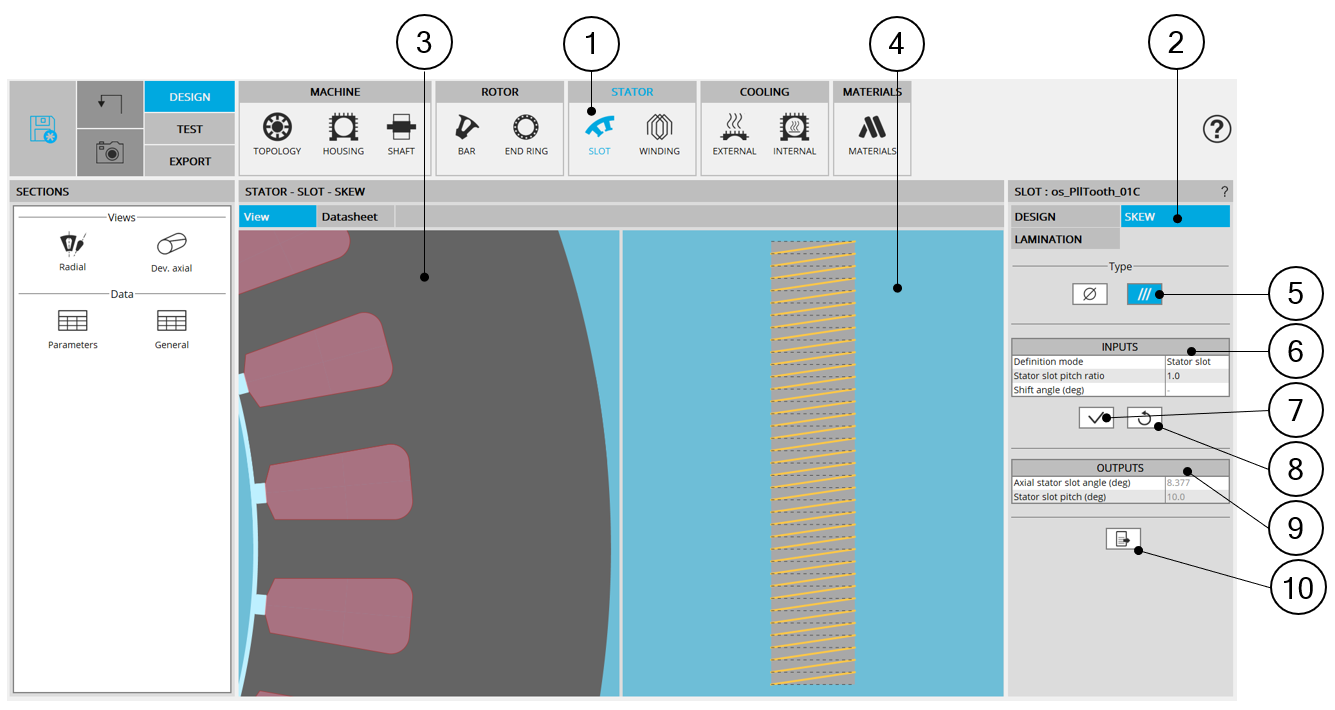This screenshot has width=1335, height=710.
Task: Switch to the Datasheet tab
Action: point(349,216)
